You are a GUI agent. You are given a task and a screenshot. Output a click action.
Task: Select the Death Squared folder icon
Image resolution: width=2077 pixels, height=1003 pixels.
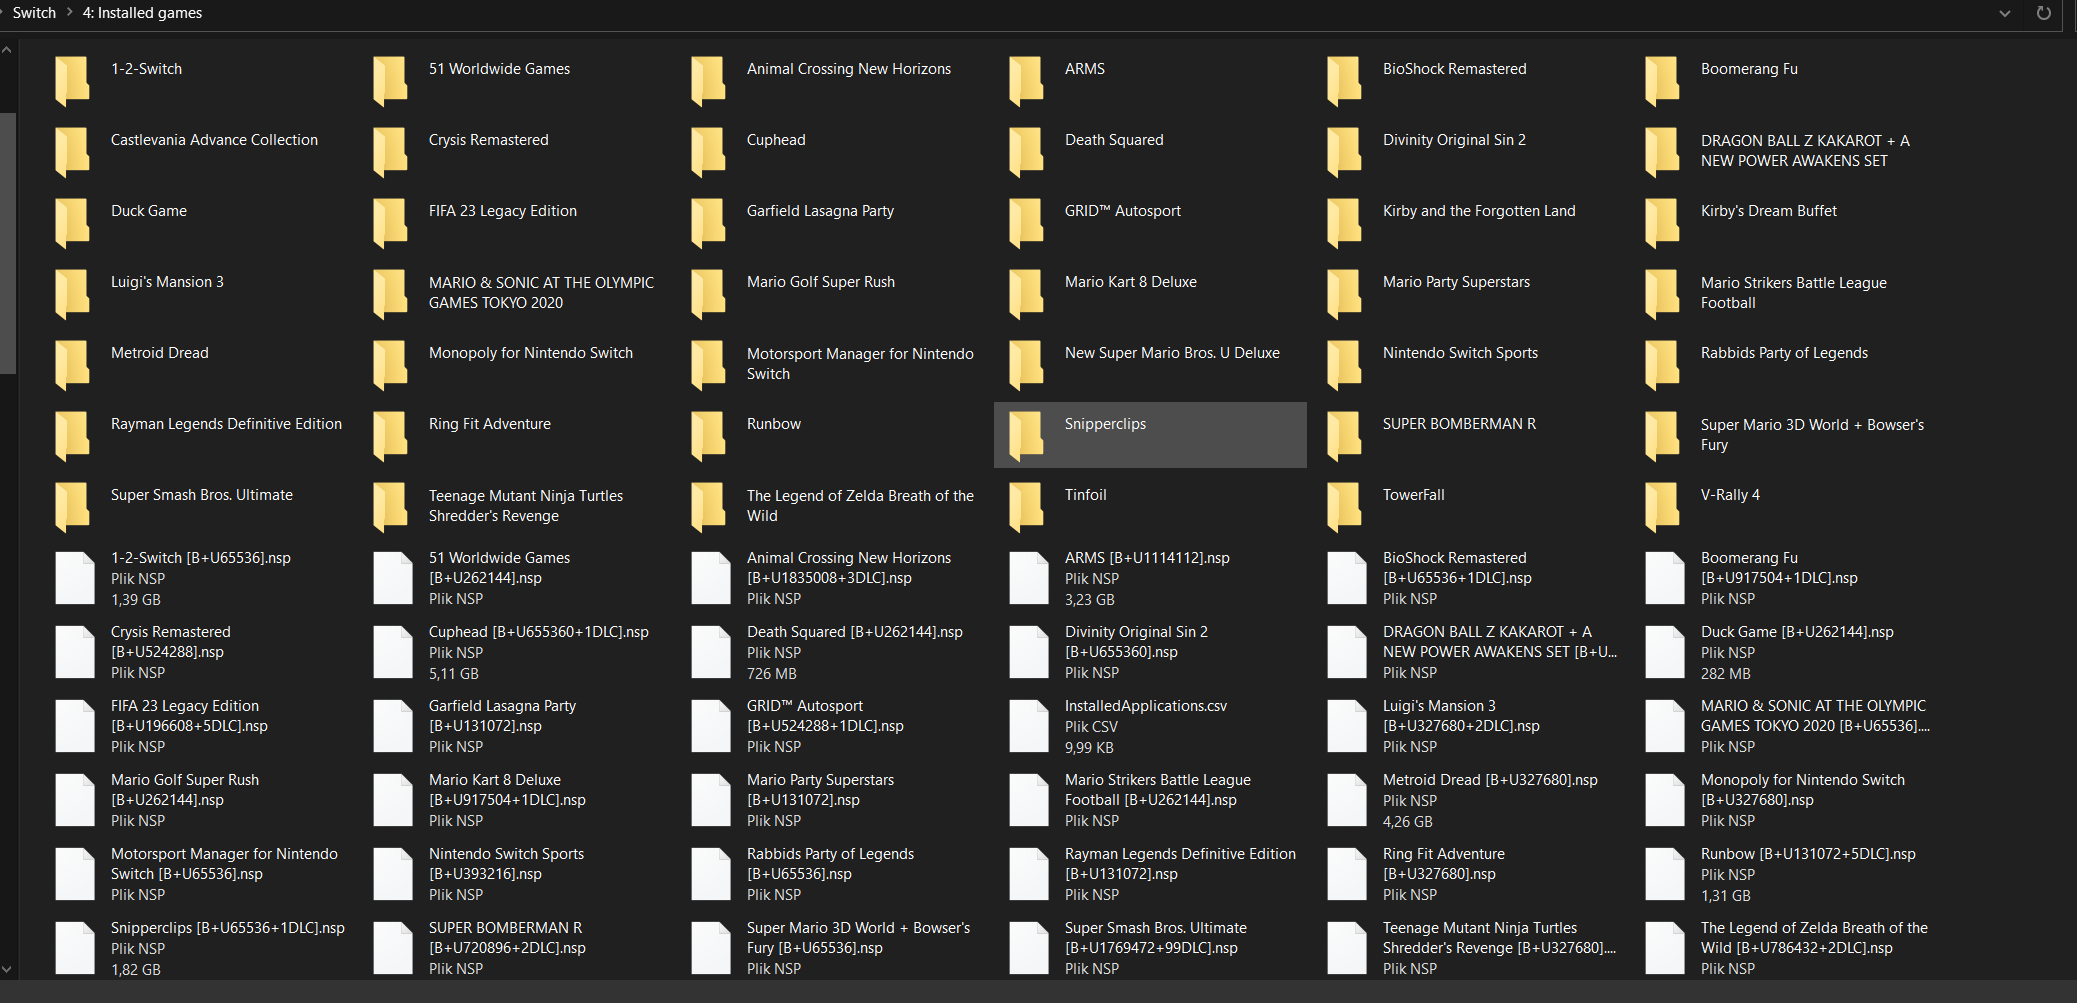(1027, 152)
